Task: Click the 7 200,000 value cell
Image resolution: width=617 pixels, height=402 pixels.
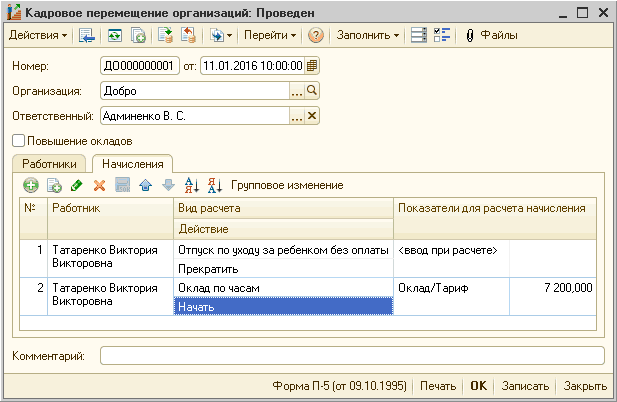Action: coord(553,296)
